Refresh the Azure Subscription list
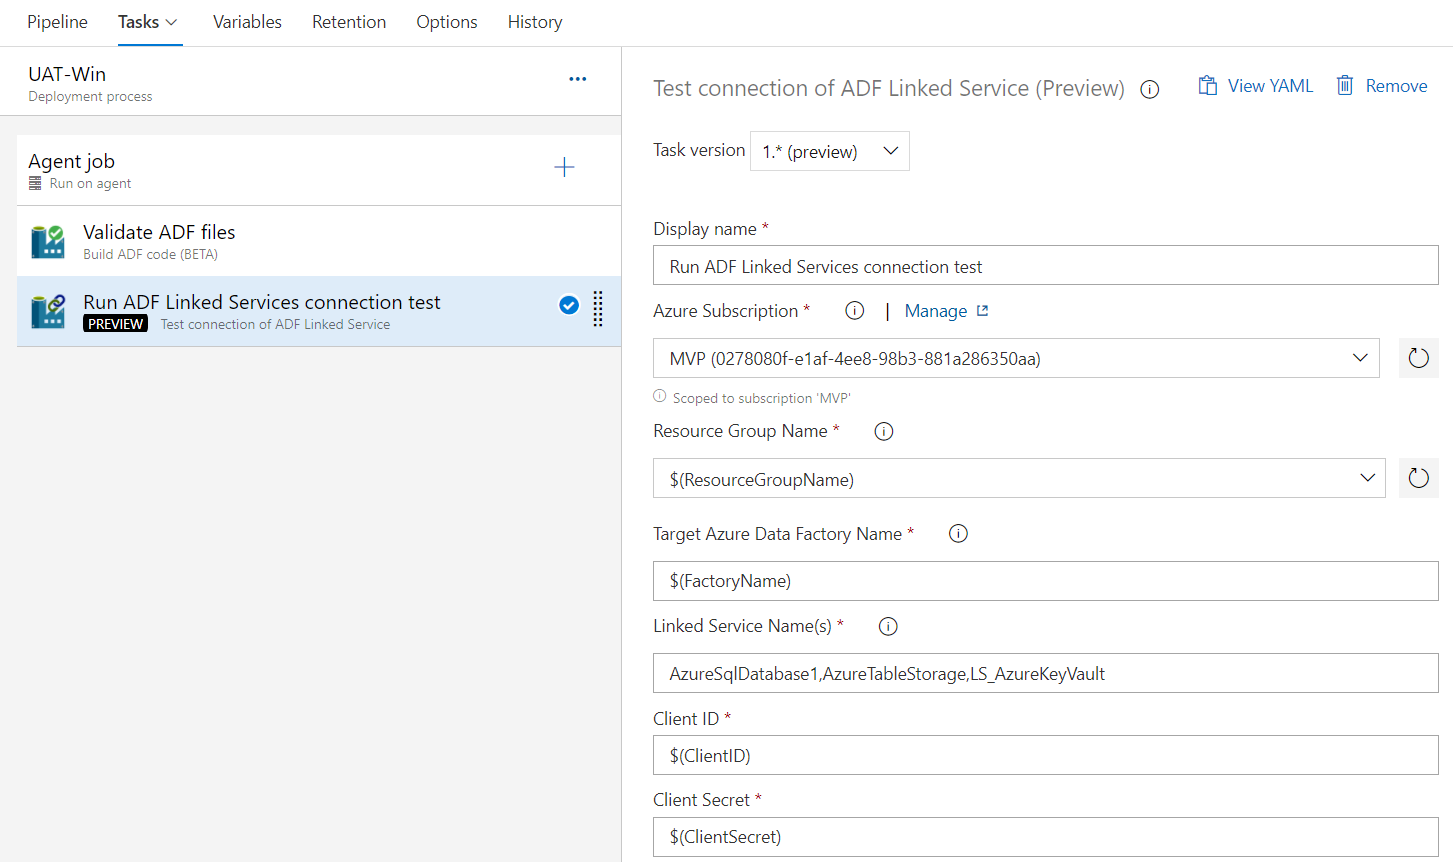 pos(1418,357)
